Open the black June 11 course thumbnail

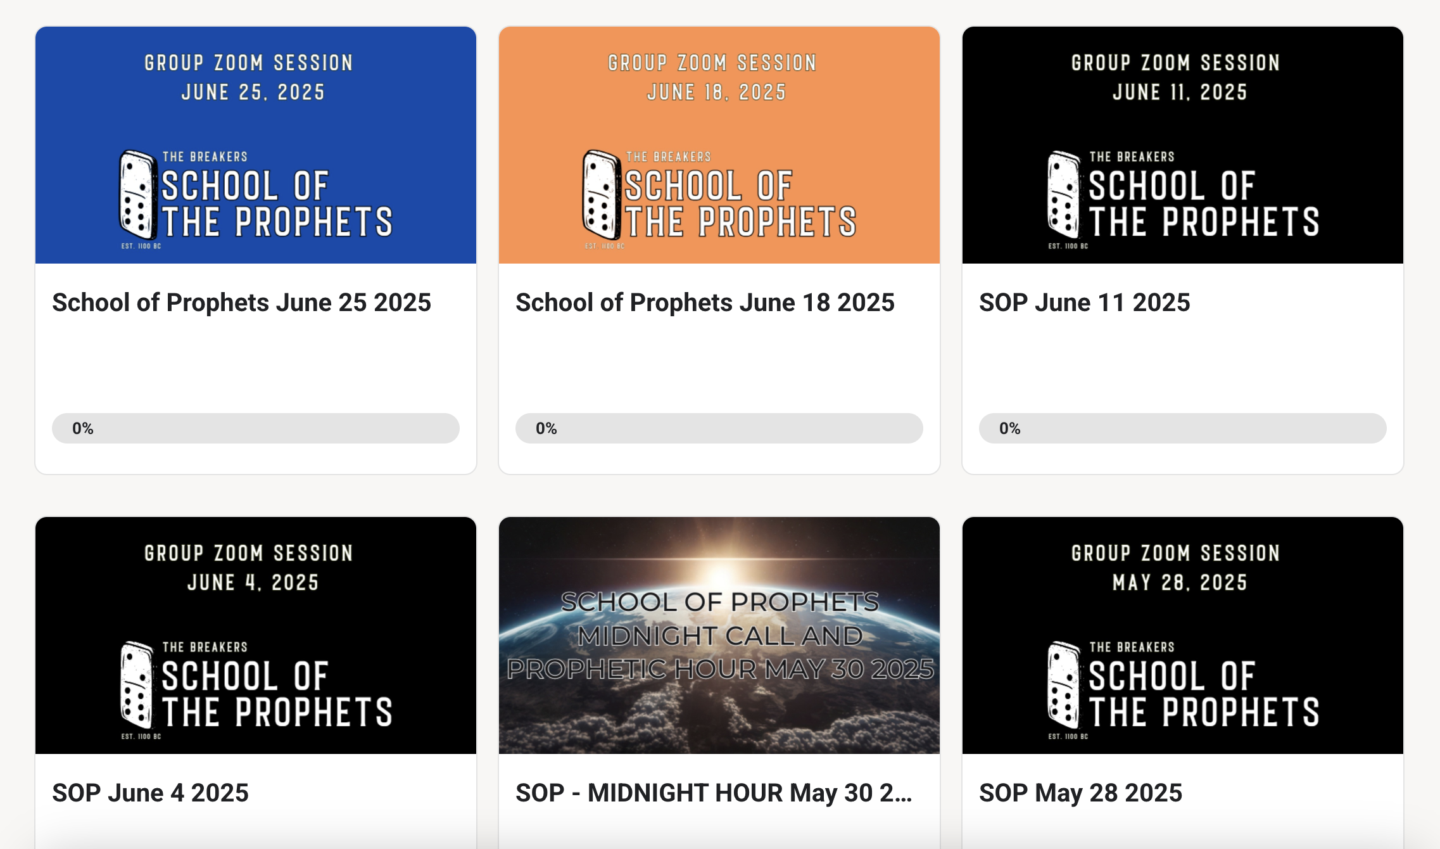coord(1182,145)
